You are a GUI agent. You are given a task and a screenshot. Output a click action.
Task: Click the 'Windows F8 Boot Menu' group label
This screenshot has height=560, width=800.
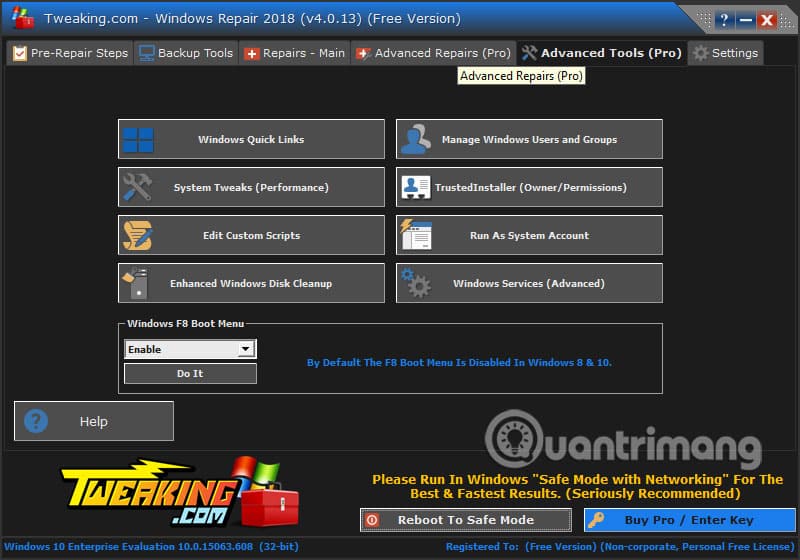(185, 323)
